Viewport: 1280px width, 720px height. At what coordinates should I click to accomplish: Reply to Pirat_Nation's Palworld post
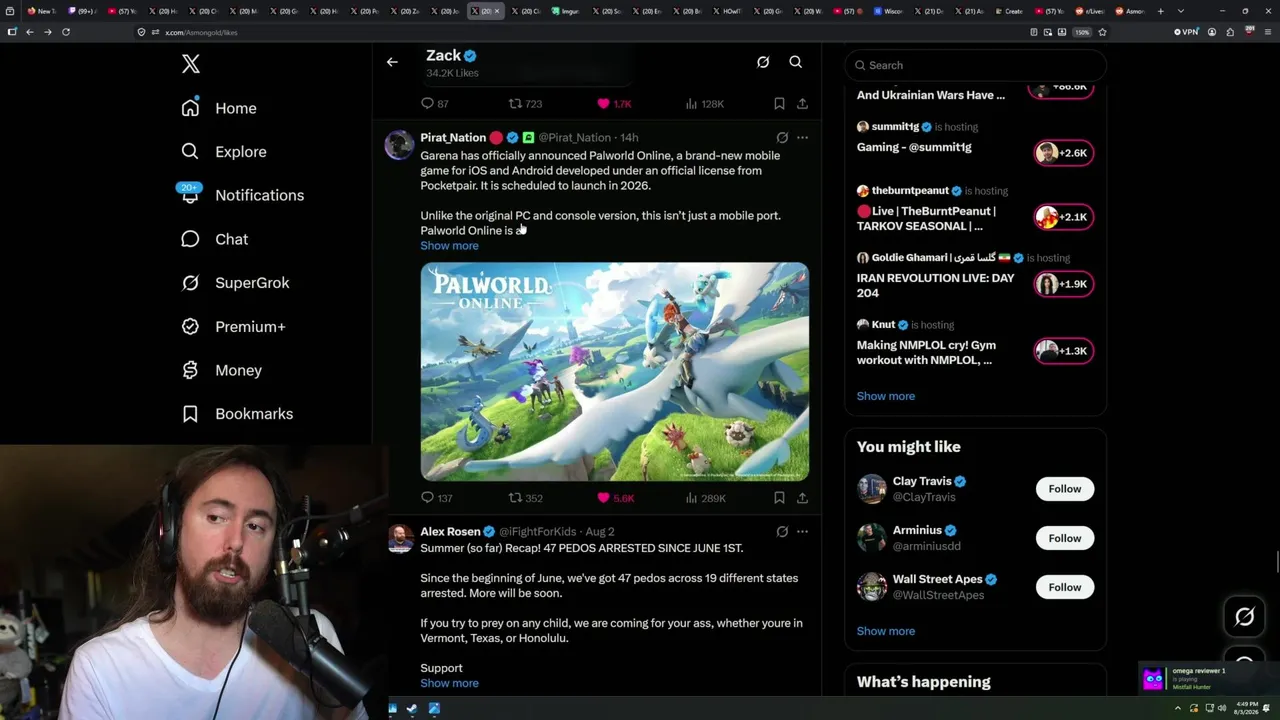point(427,498)
